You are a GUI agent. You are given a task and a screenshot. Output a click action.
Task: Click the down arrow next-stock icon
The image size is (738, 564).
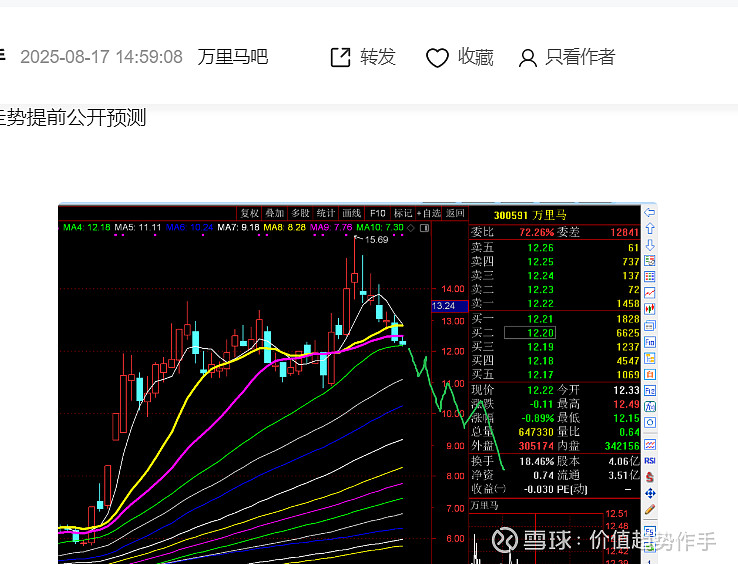[650, 245]
